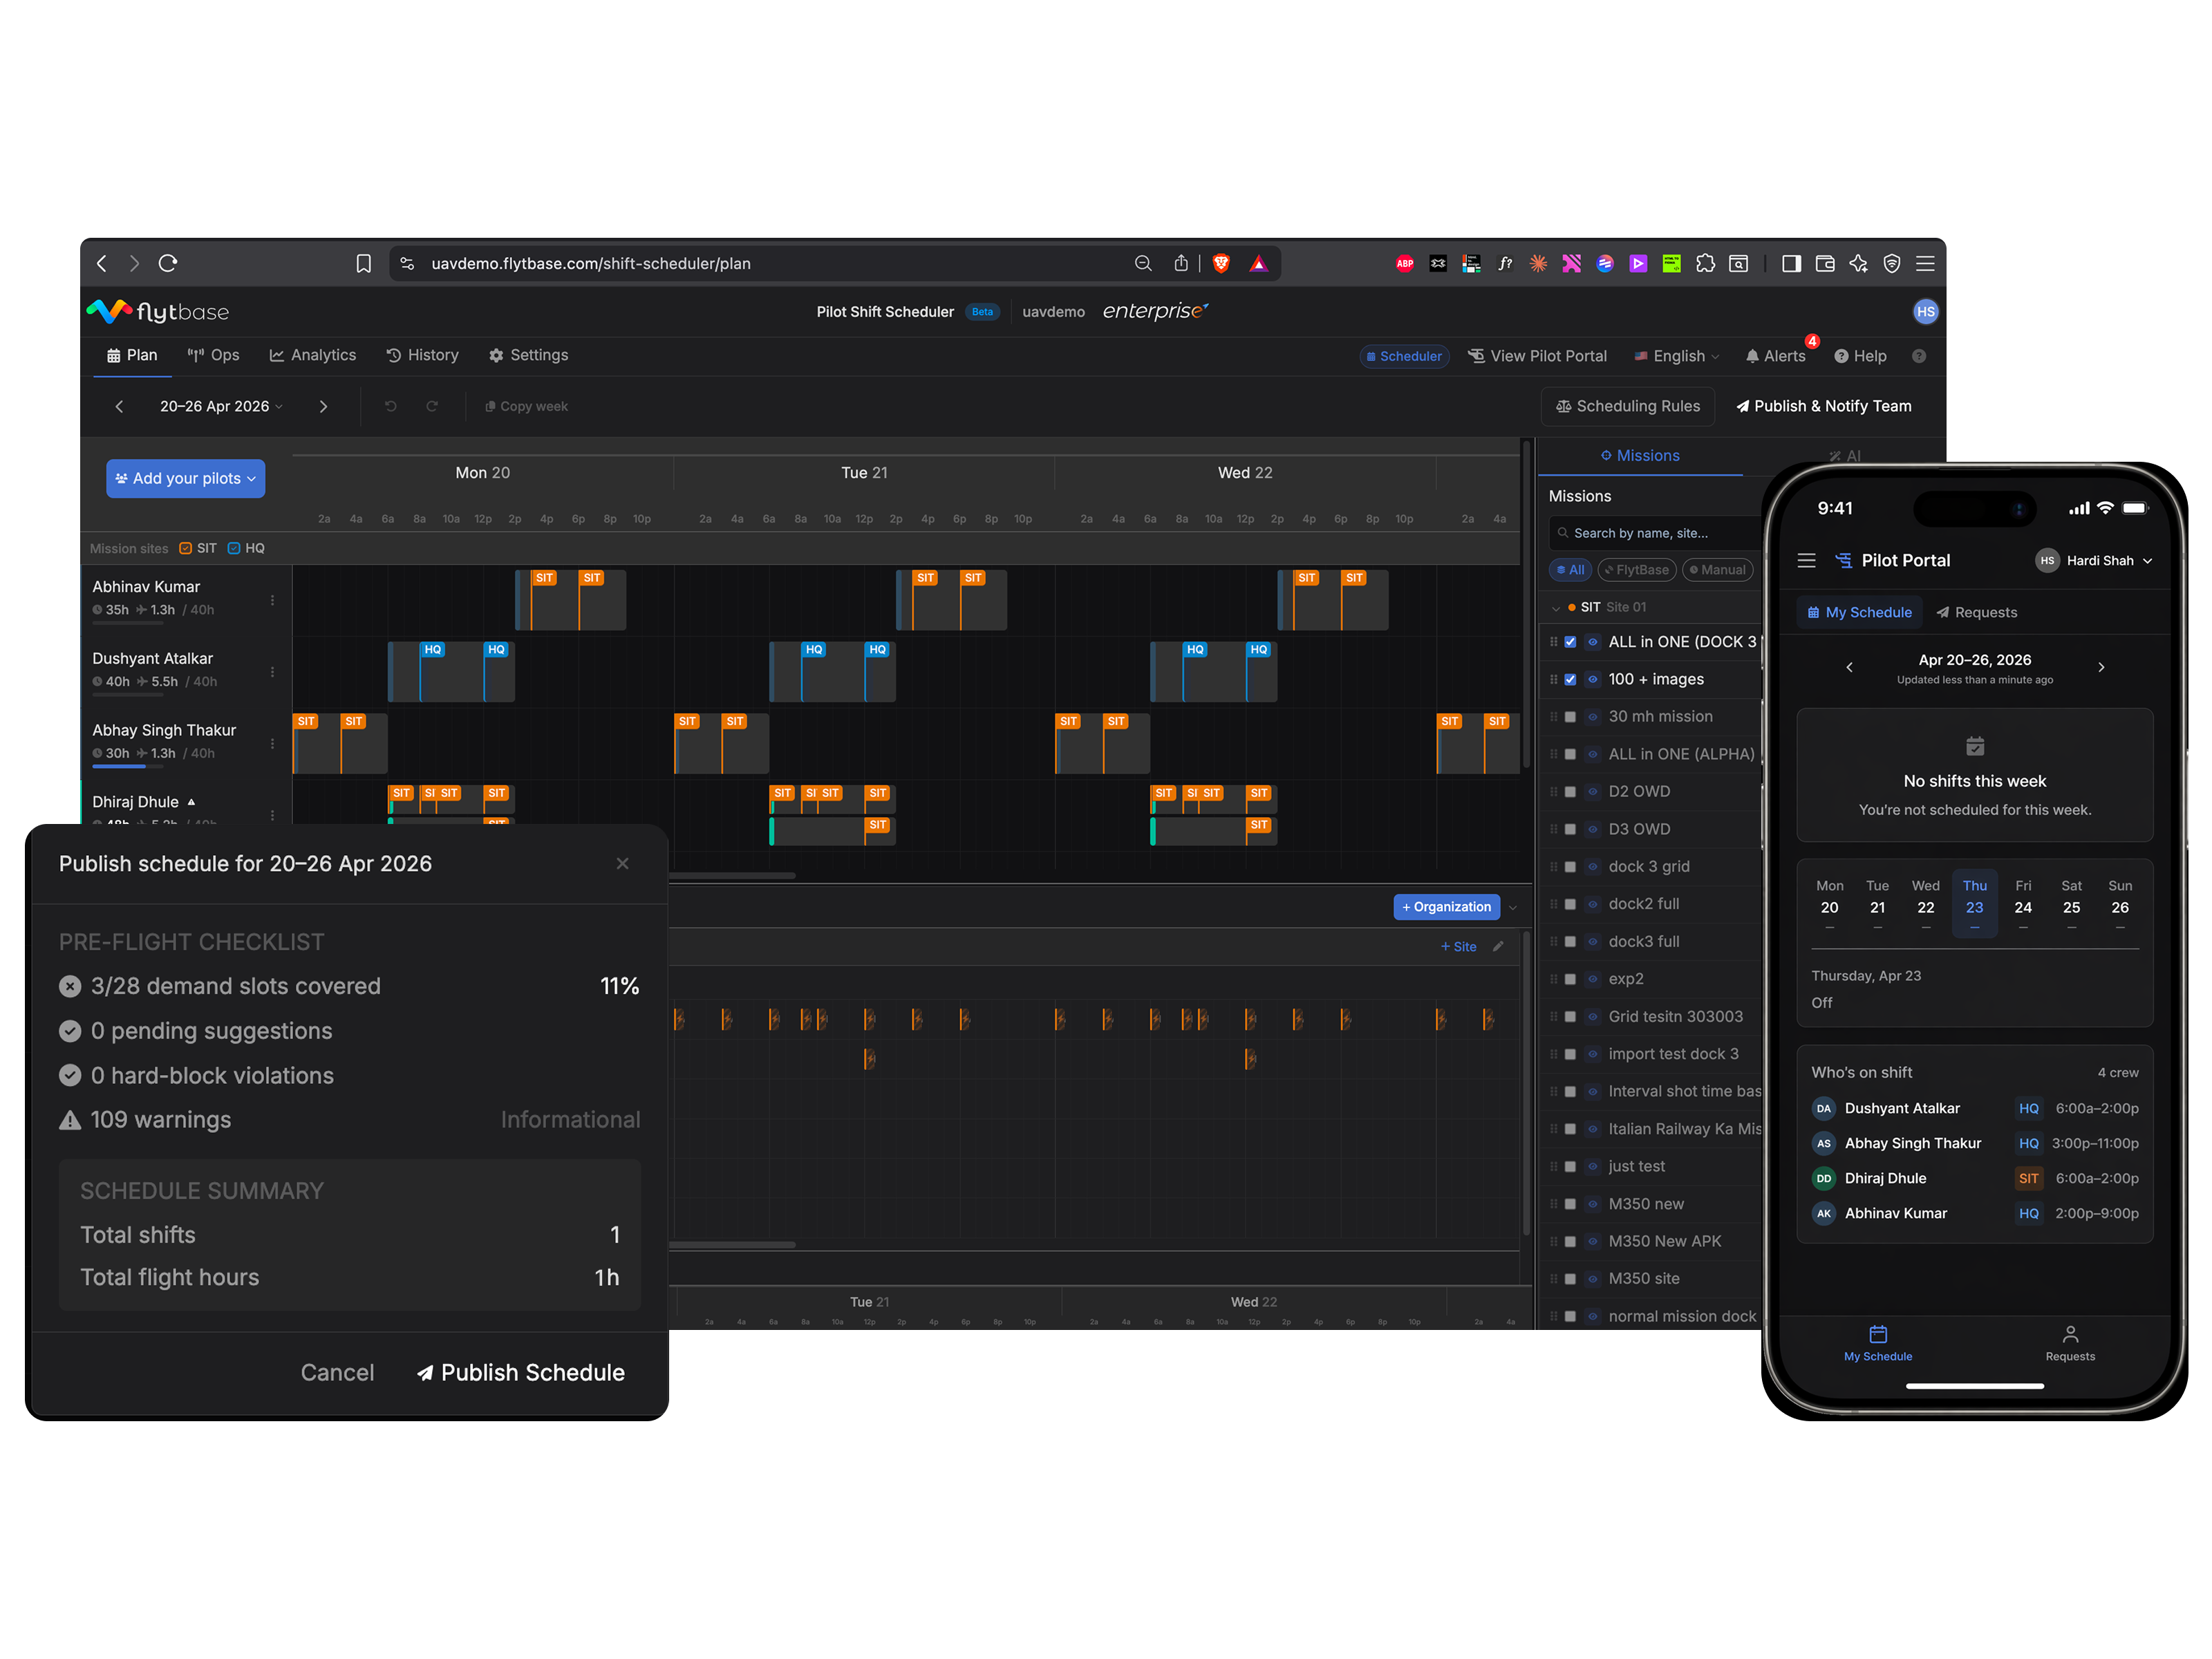Image resolution: width=2212 pixels, height=1659 pixels.
Task: Select the FlytBase mission filter chip
Action: [1636, 570]
